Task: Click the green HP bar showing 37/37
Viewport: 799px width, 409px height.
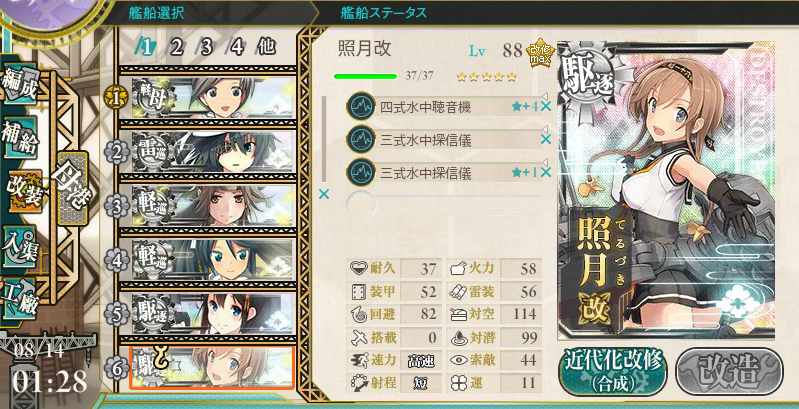Action: 365,76
